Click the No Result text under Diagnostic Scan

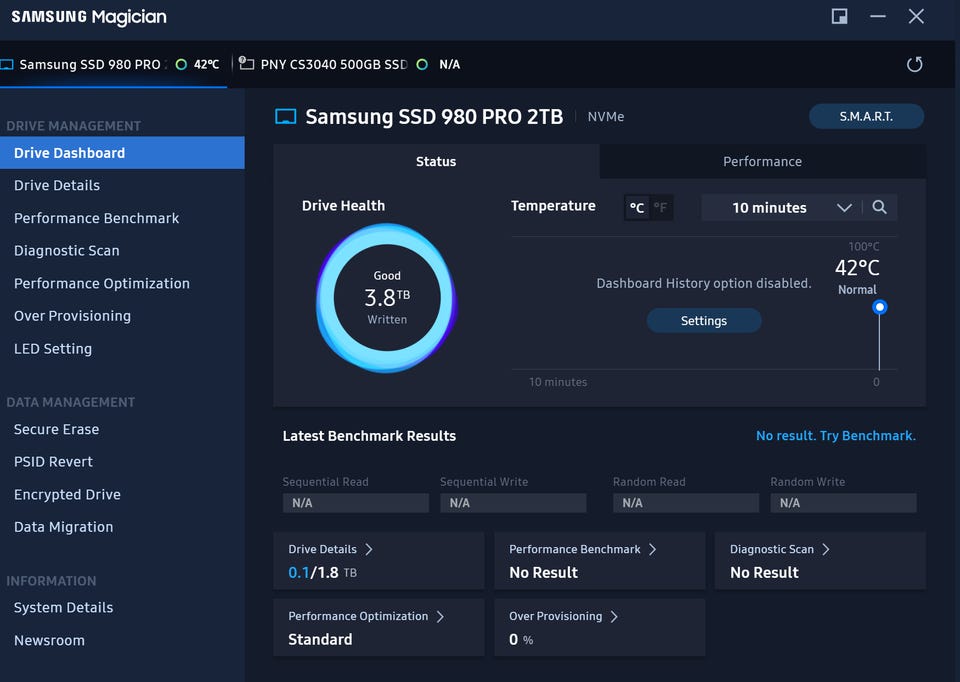point(764,572)
